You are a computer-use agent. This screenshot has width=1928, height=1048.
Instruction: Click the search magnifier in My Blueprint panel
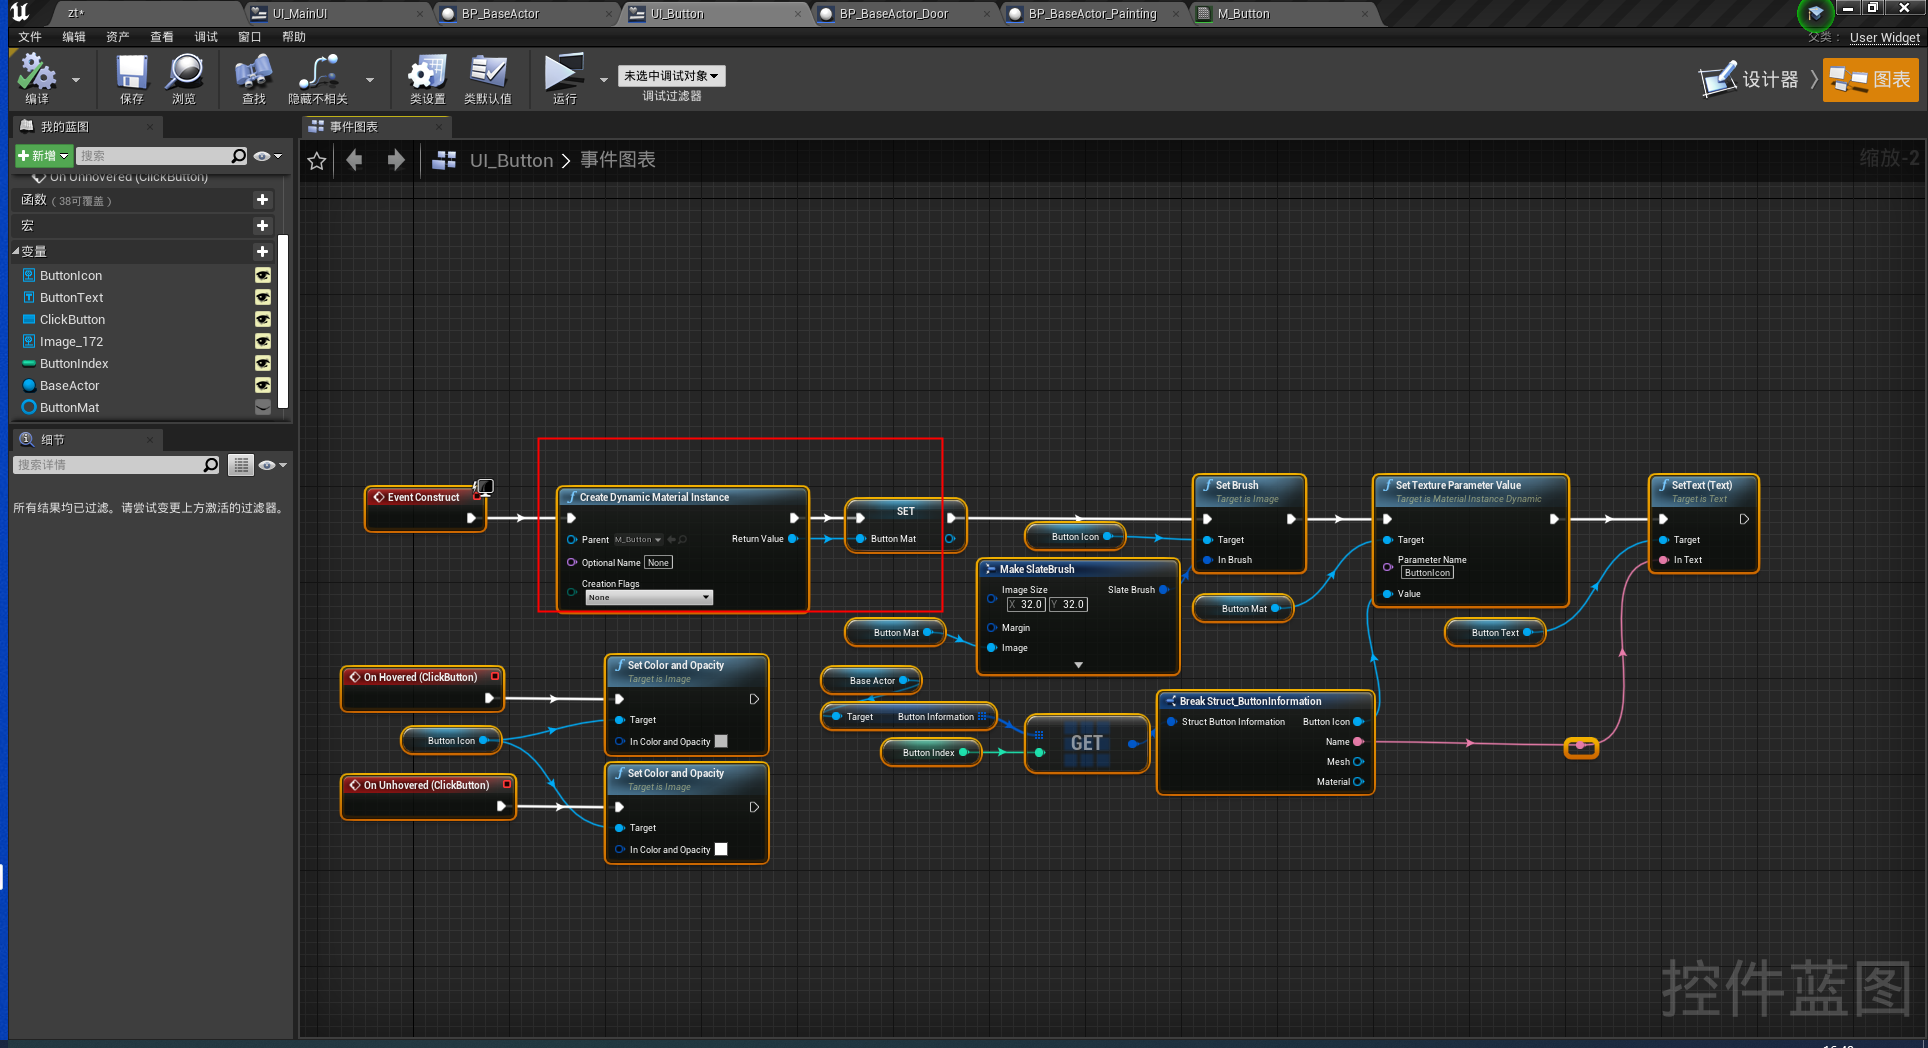coord(239,156)
